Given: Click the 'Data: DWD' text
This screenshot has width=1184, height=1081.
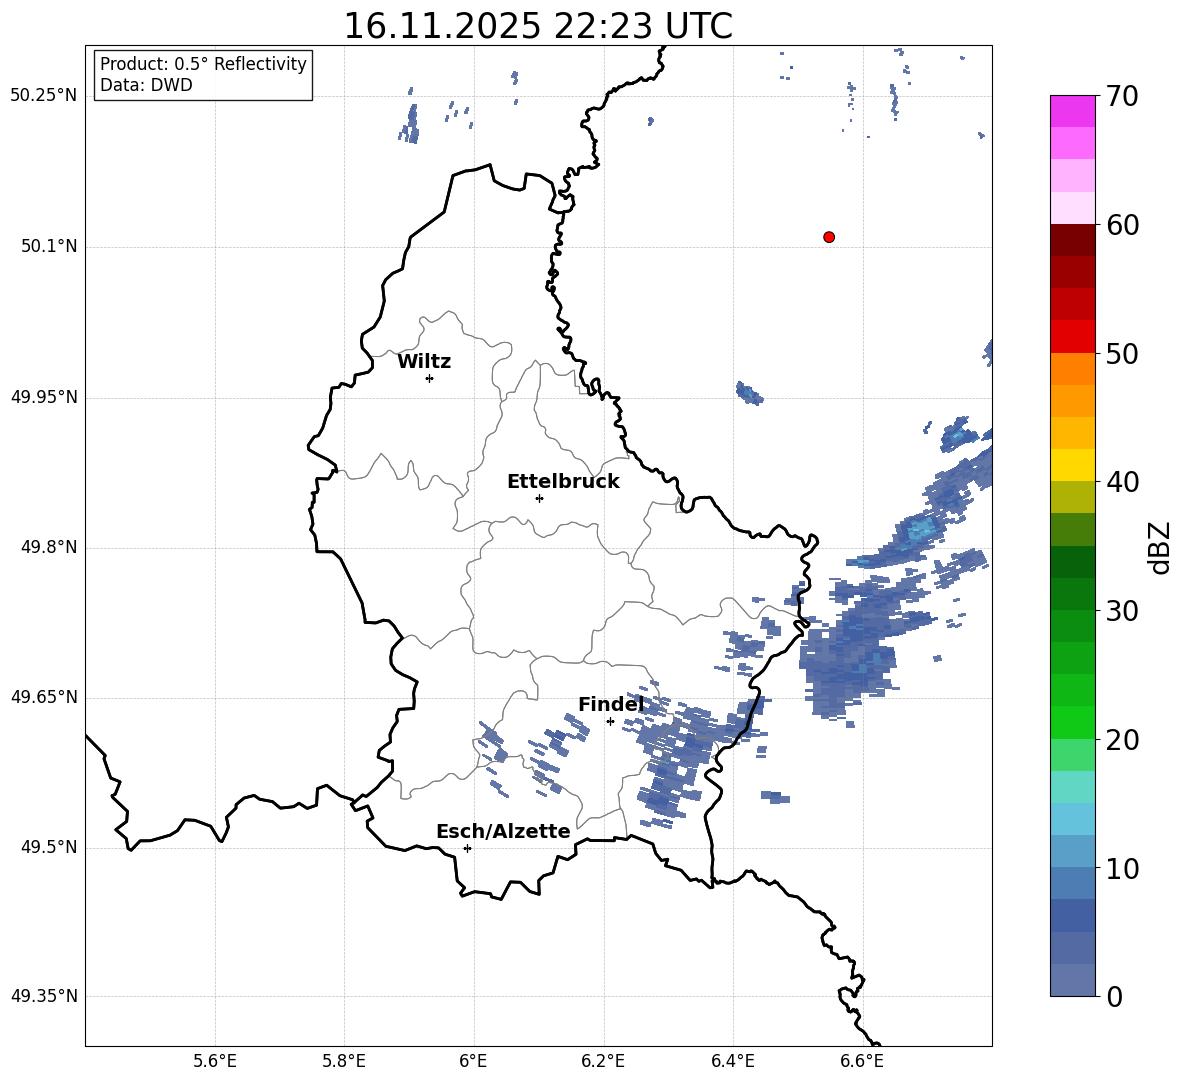Looking at the screenshot, I should 146,85.
